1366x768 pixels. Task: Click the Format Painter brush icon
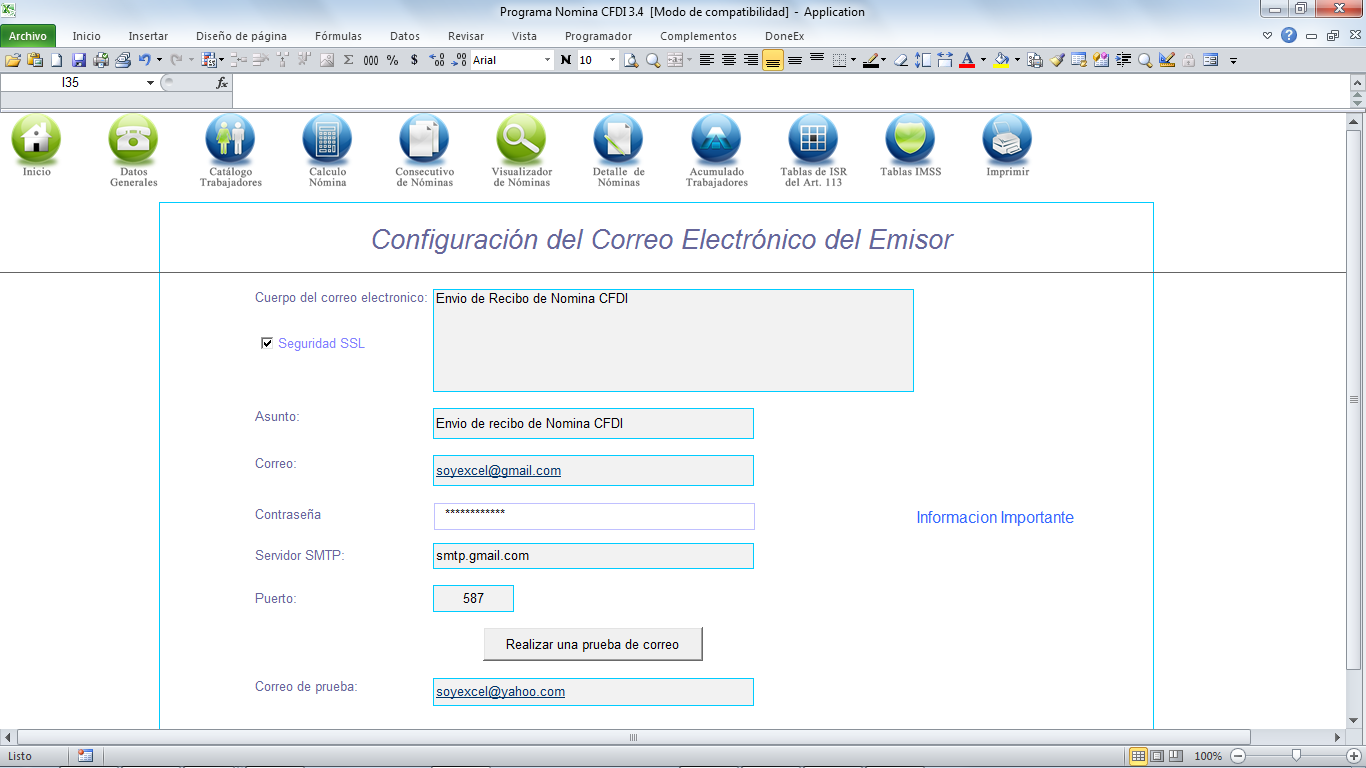point(1057,60)
